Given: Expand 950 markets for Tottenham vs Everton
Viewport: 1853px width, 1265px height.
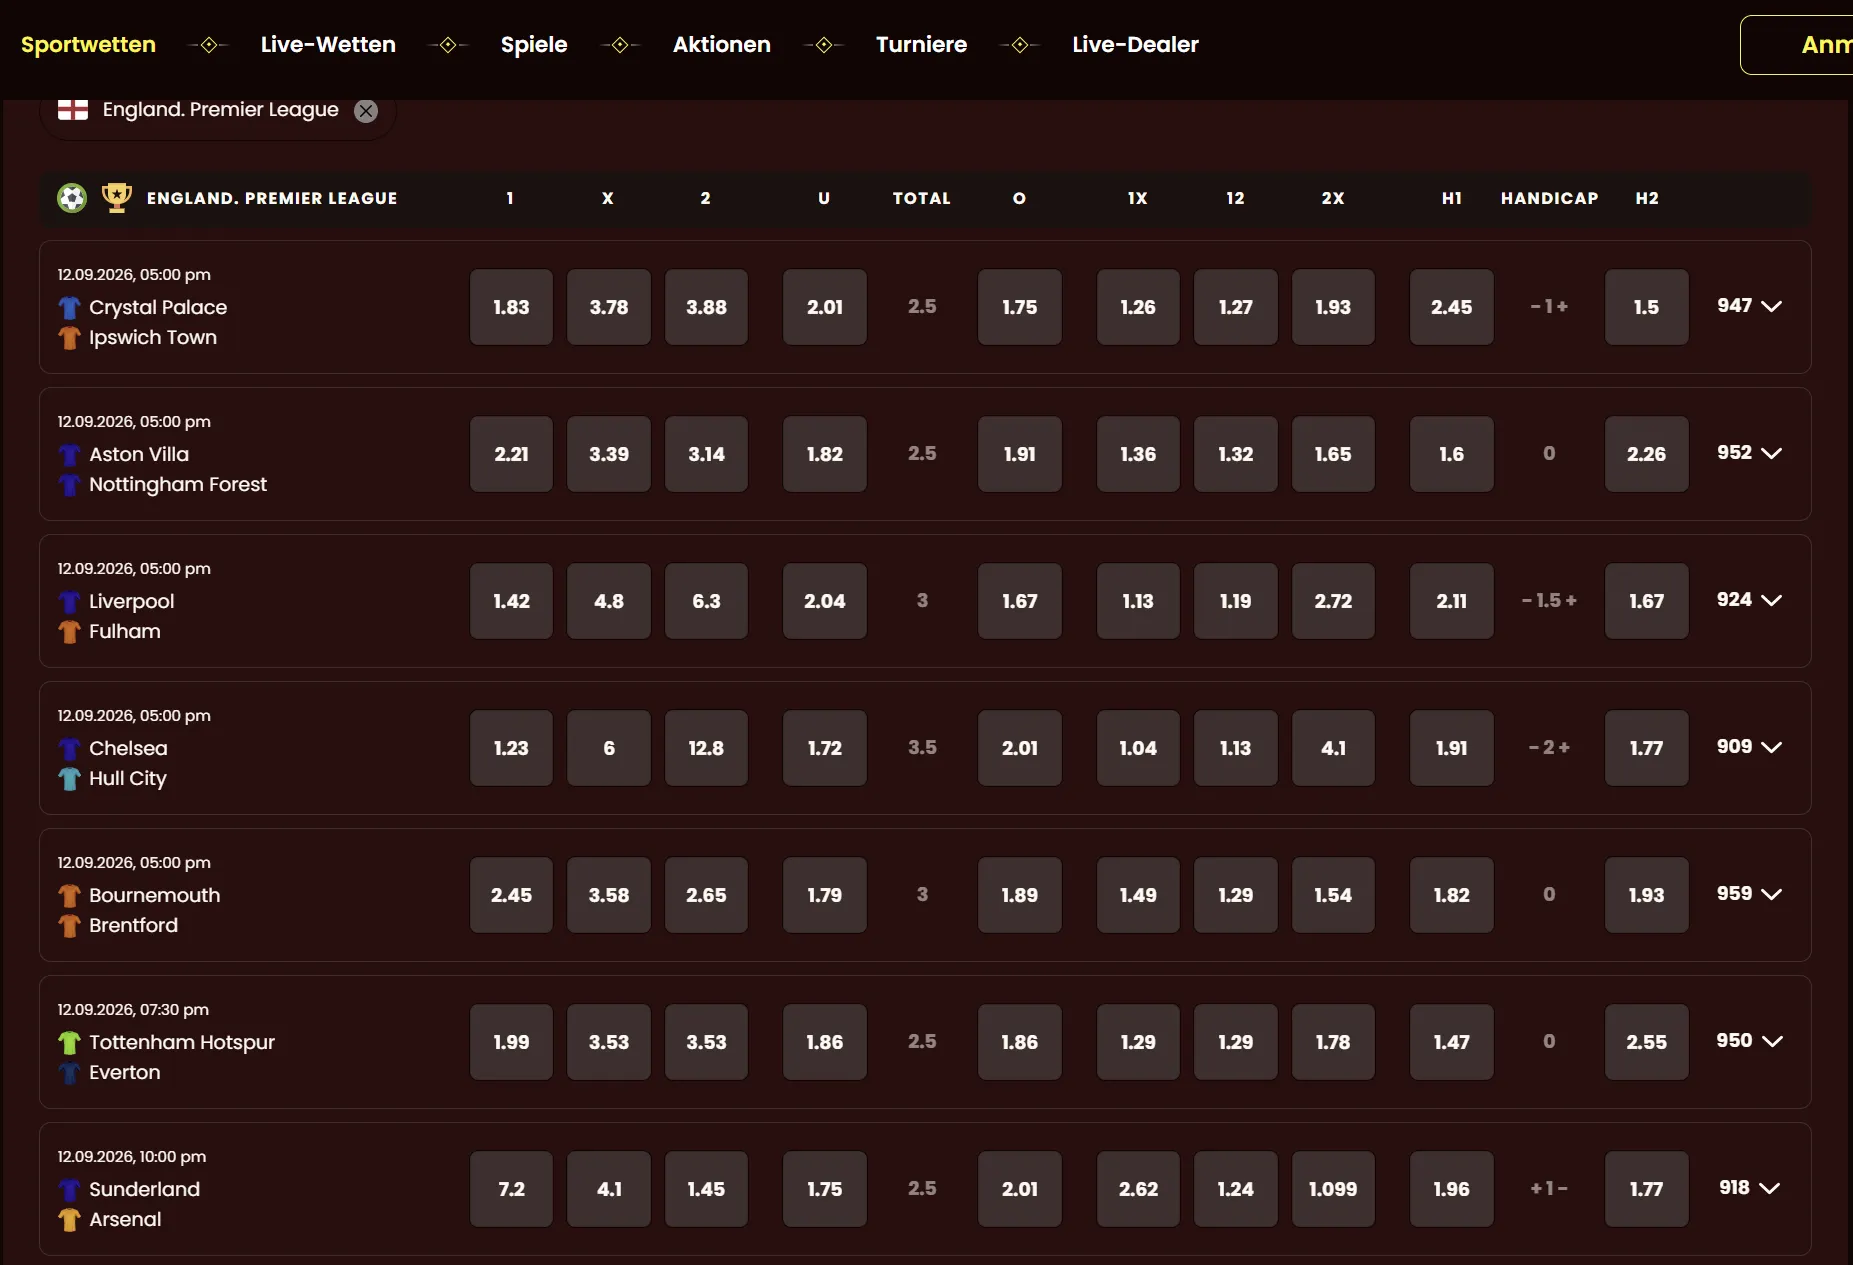Looking at the screenshot, I should 1749,1041.
